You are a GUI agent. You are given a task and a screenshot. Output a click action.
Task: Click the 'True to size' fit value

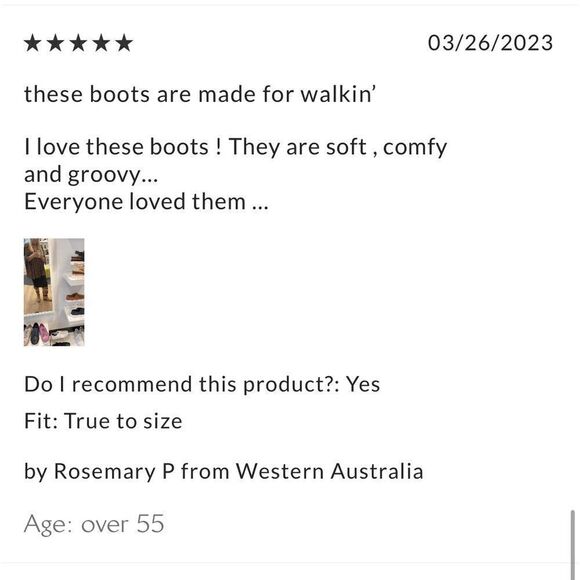123,421
